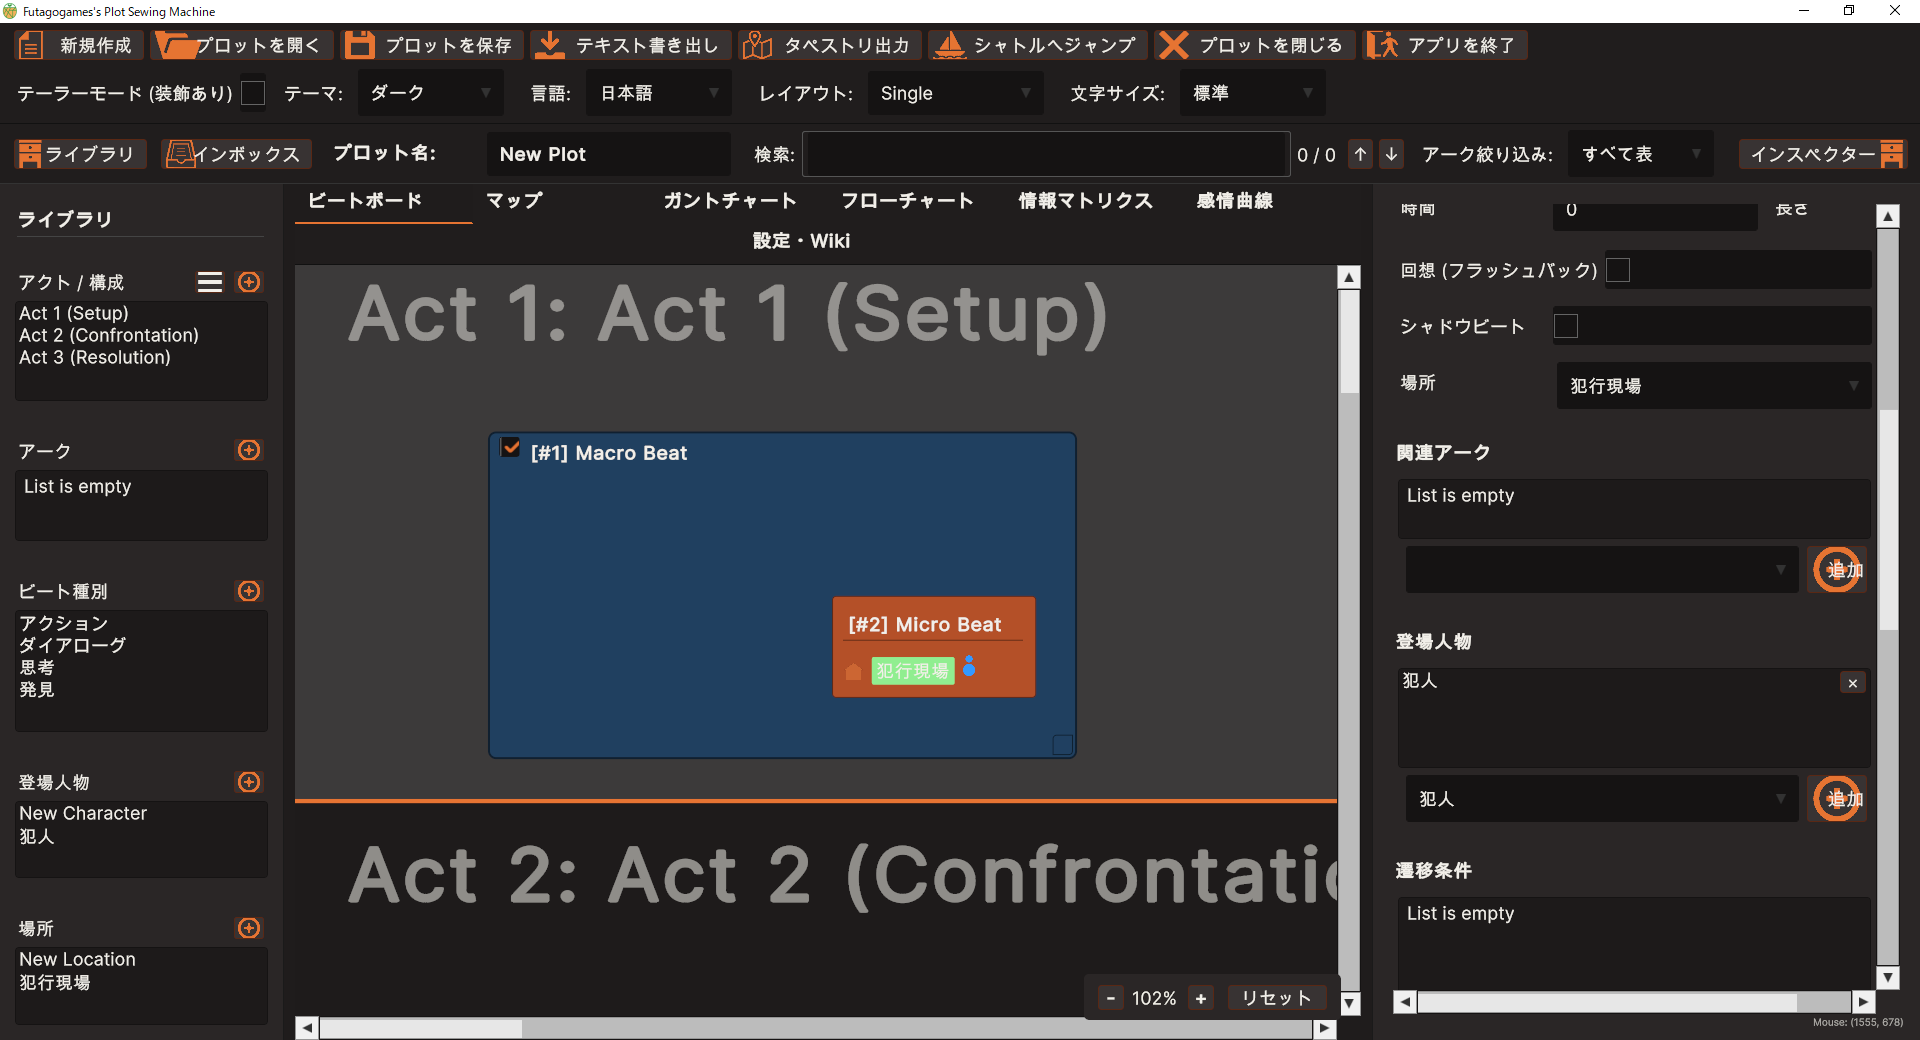
Task: Click the location icon on Micro Beat
Action: pyautogui.click(x=853, y=672)
